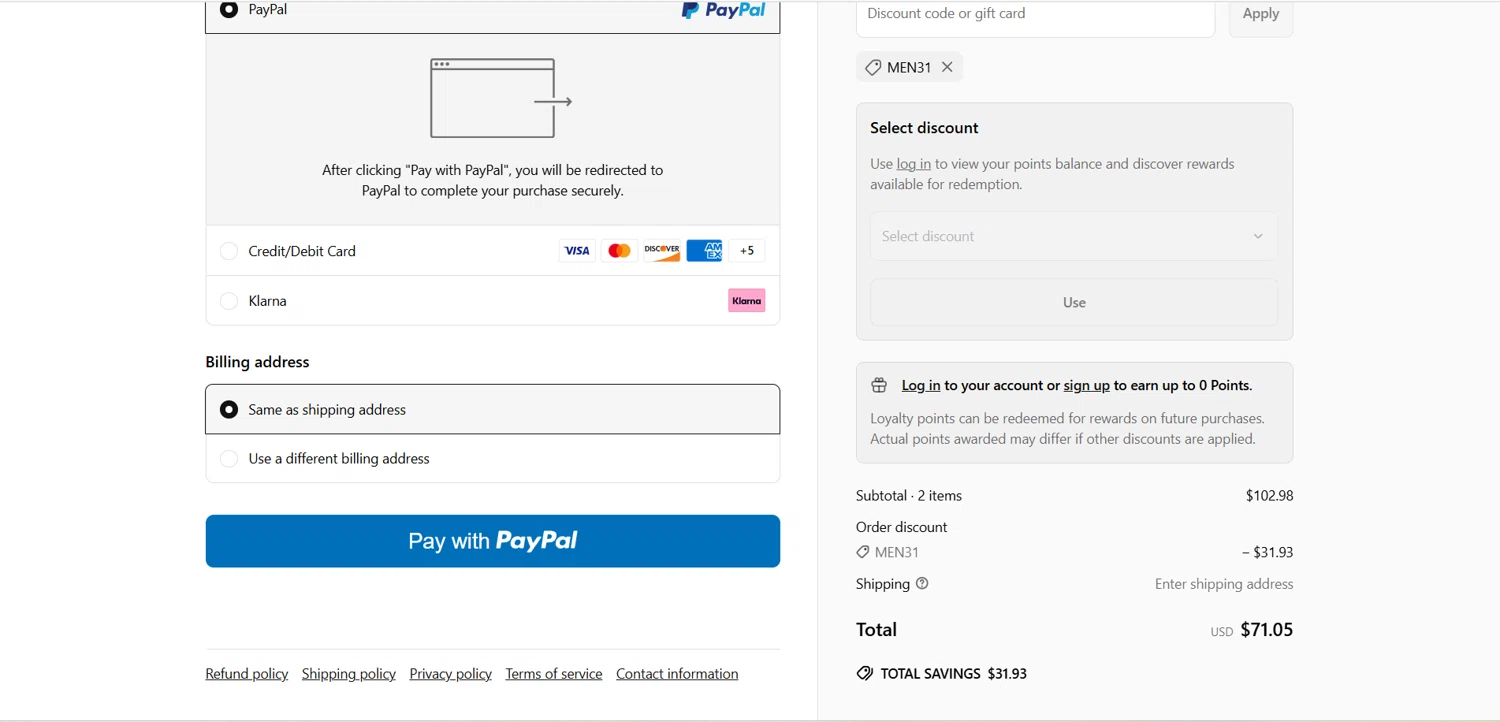Click the Visa card icon
The image size is (1500, 722).
(577, 251)
